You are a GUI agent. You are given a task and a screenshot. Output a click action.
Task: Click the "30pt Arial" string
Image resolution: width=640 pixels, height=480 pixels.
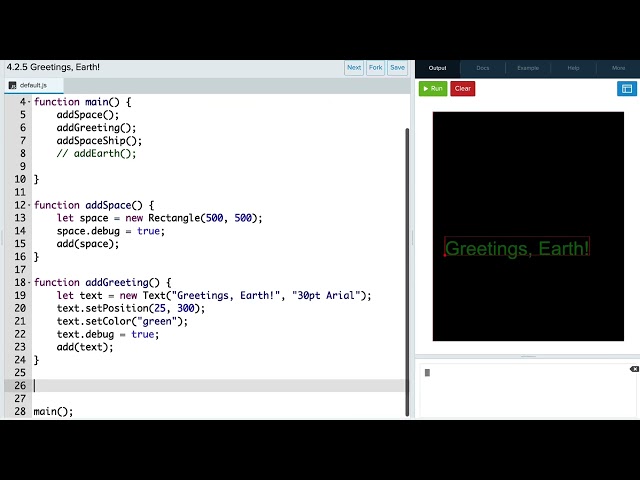pos(326,296)
